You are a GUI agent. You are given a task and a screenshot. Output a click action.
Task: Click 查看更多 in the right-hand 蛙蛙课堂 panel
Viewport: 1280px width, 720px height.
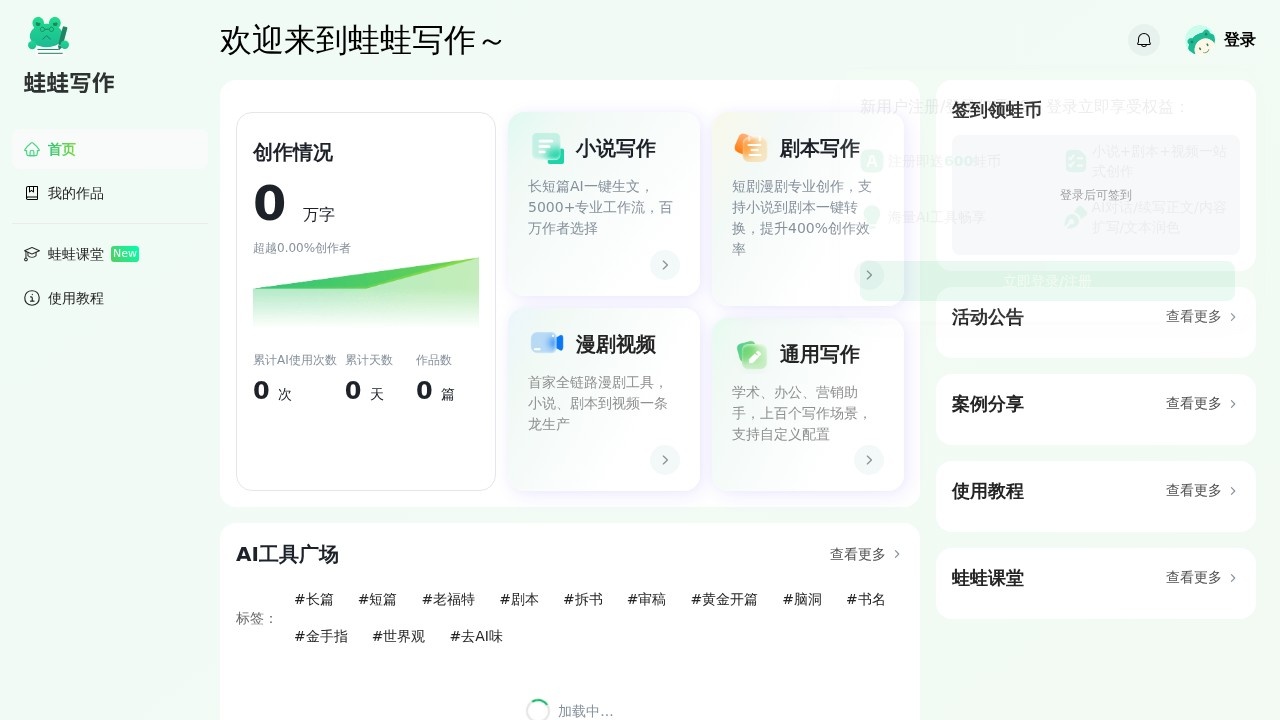[x=1202, y=578]
